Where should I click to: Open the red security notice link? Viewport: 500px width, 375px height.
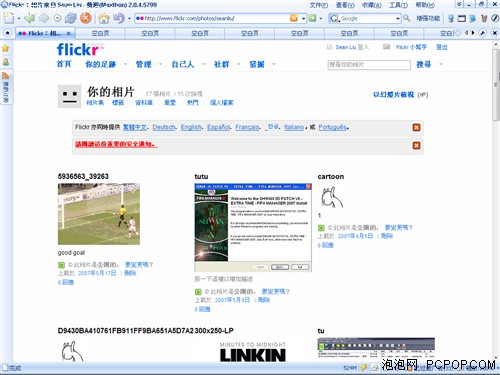click(x=115, y=144)
